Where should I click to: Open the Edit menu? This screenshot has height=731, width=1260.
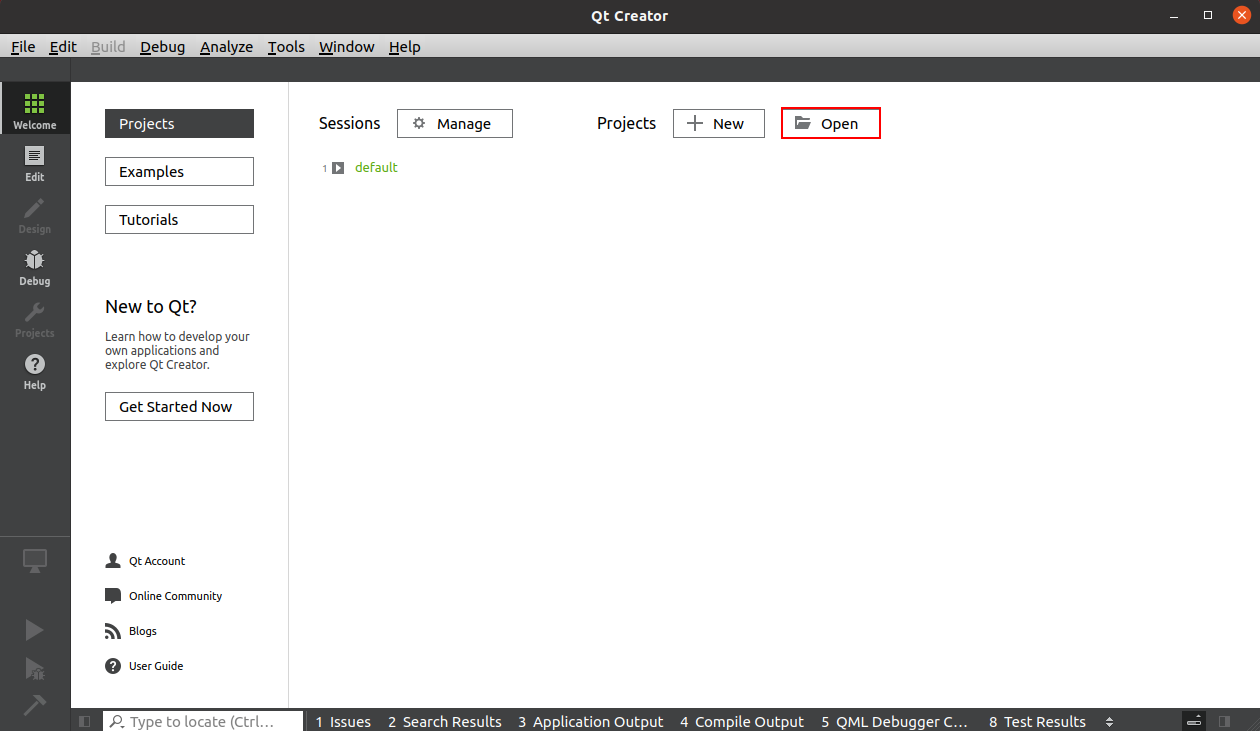(63, 47)
